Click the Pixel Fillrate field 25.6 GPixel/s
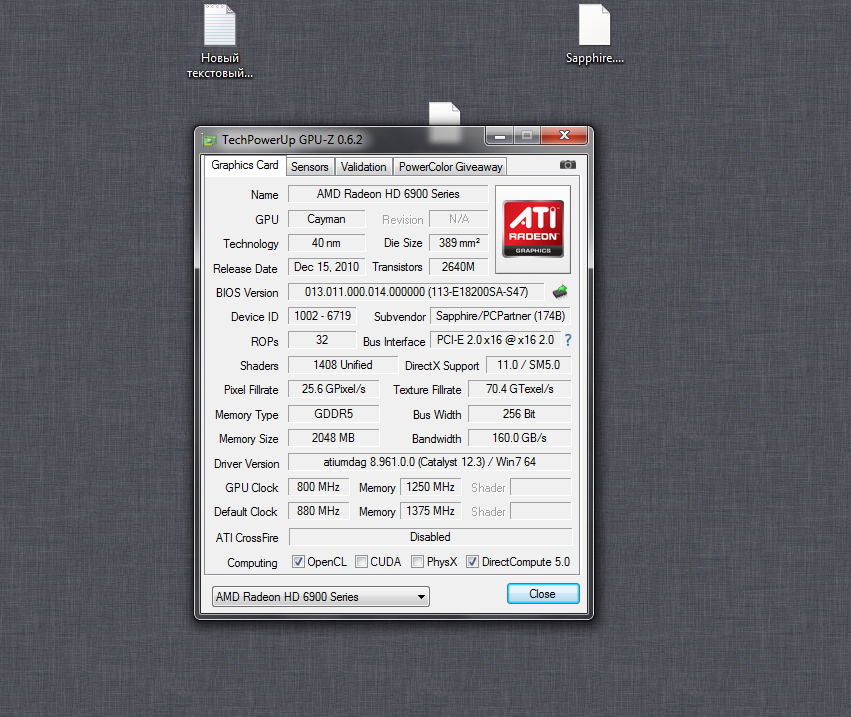The height and width of the screenshot is (717, 851). click(334, 389)
